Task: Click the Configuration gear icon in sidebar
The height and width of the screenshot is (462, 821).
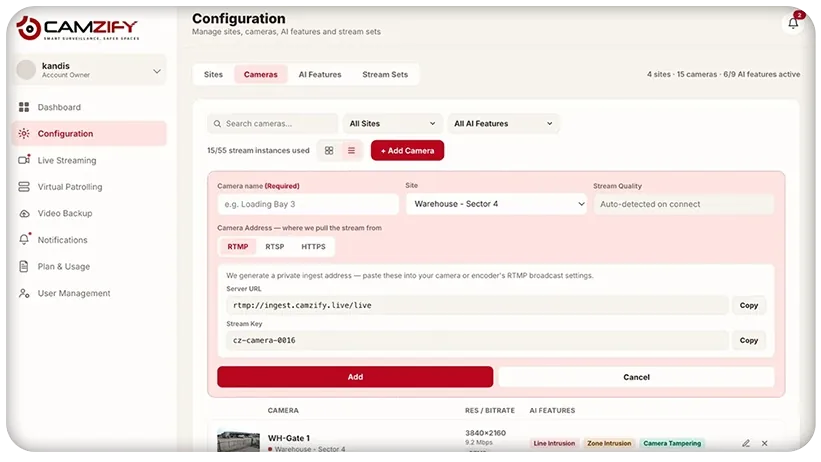Action: pyautogui.click(x=24, y=134)
